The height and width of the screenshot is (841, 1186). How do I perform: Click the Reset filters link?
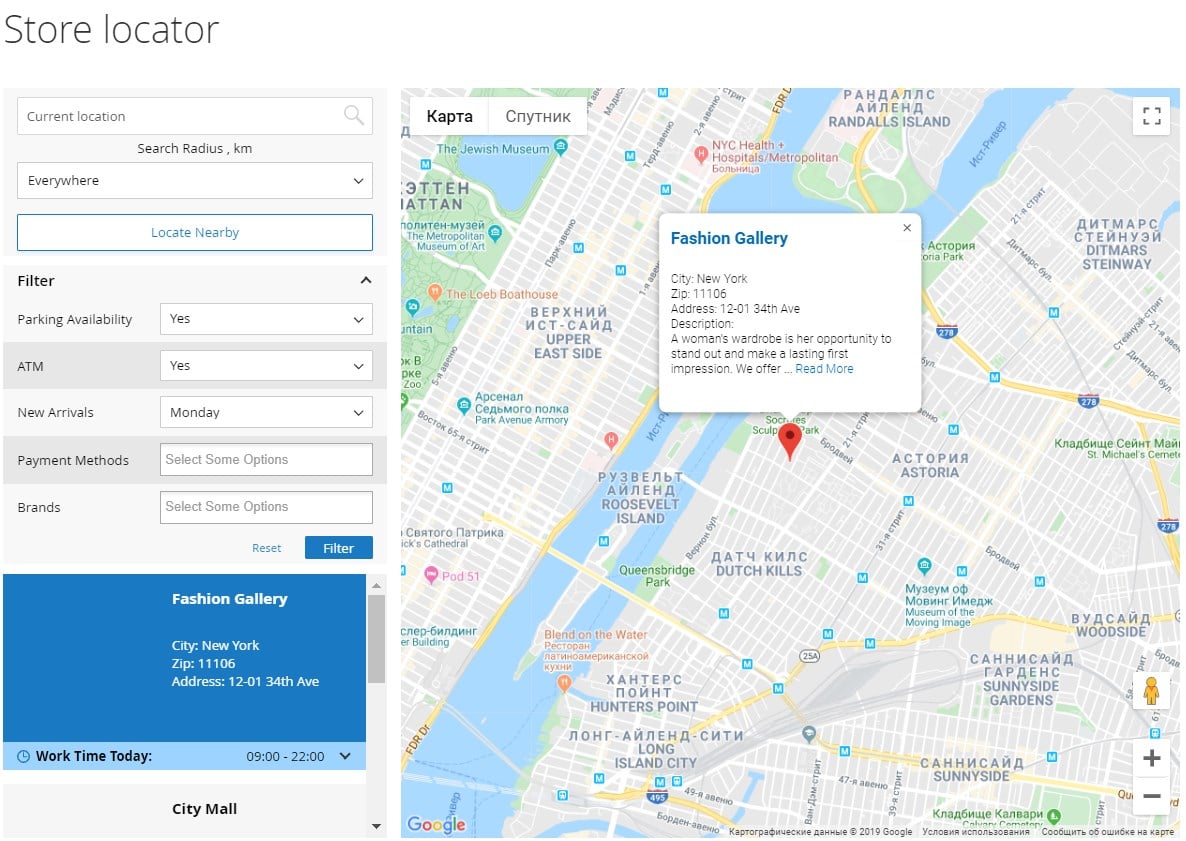click(266, 548)
